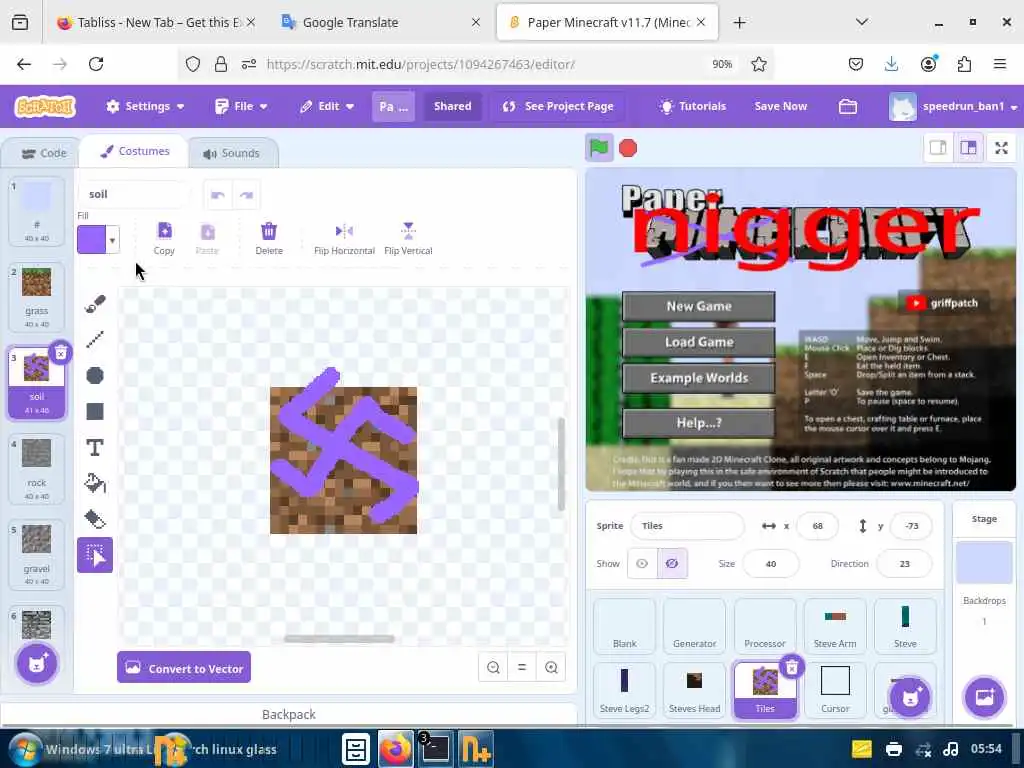
Task: Expand the Backpack panel
Action: 289,714
